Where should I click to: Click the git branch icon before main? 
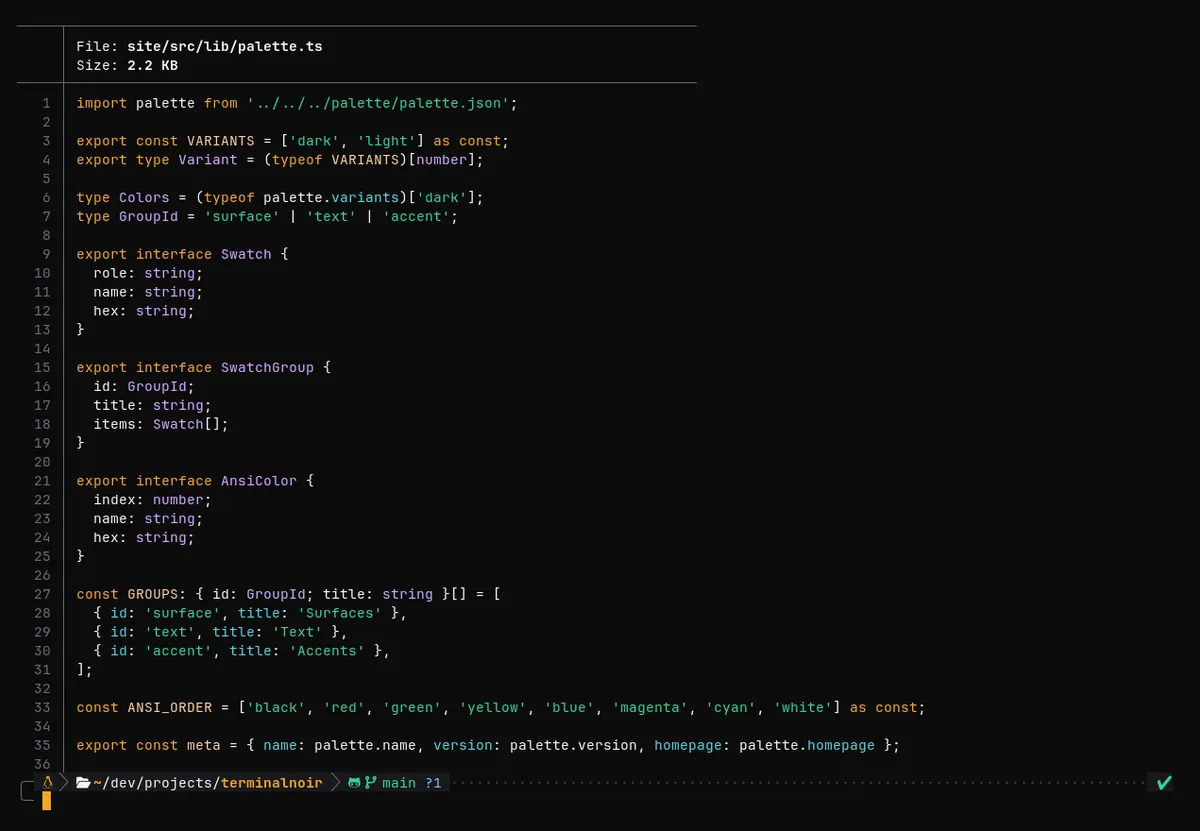tap(371, 783)
